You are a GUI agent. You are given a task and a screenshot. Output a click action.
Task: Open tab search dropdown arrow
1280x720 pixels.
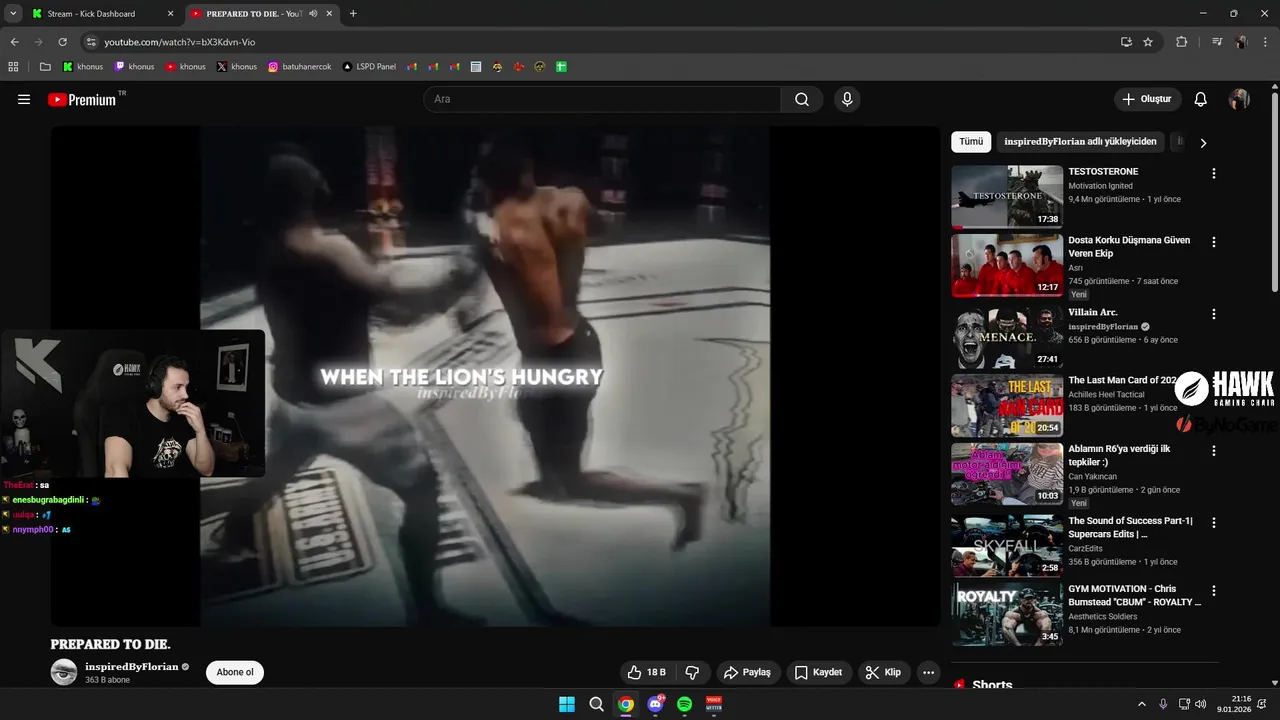[13, 14]
